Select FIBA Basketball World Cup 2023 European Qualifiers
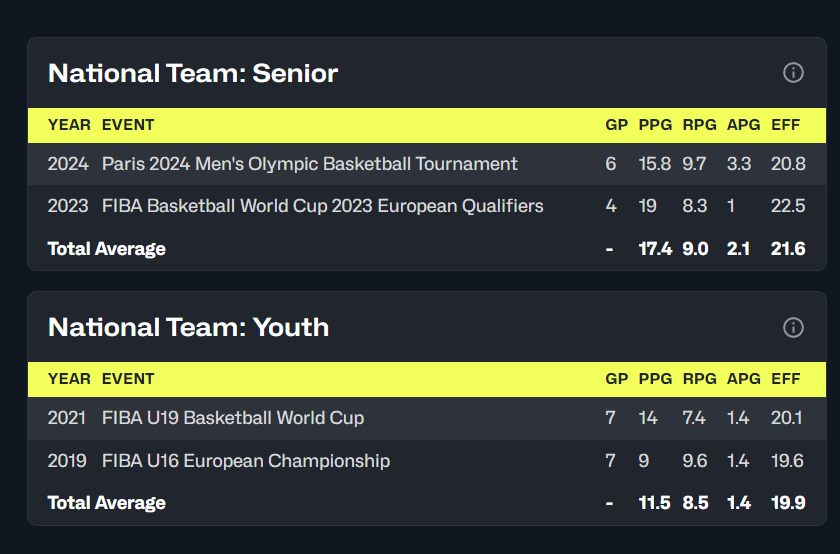The image size is (840, 554). click(x=322, y=206)
